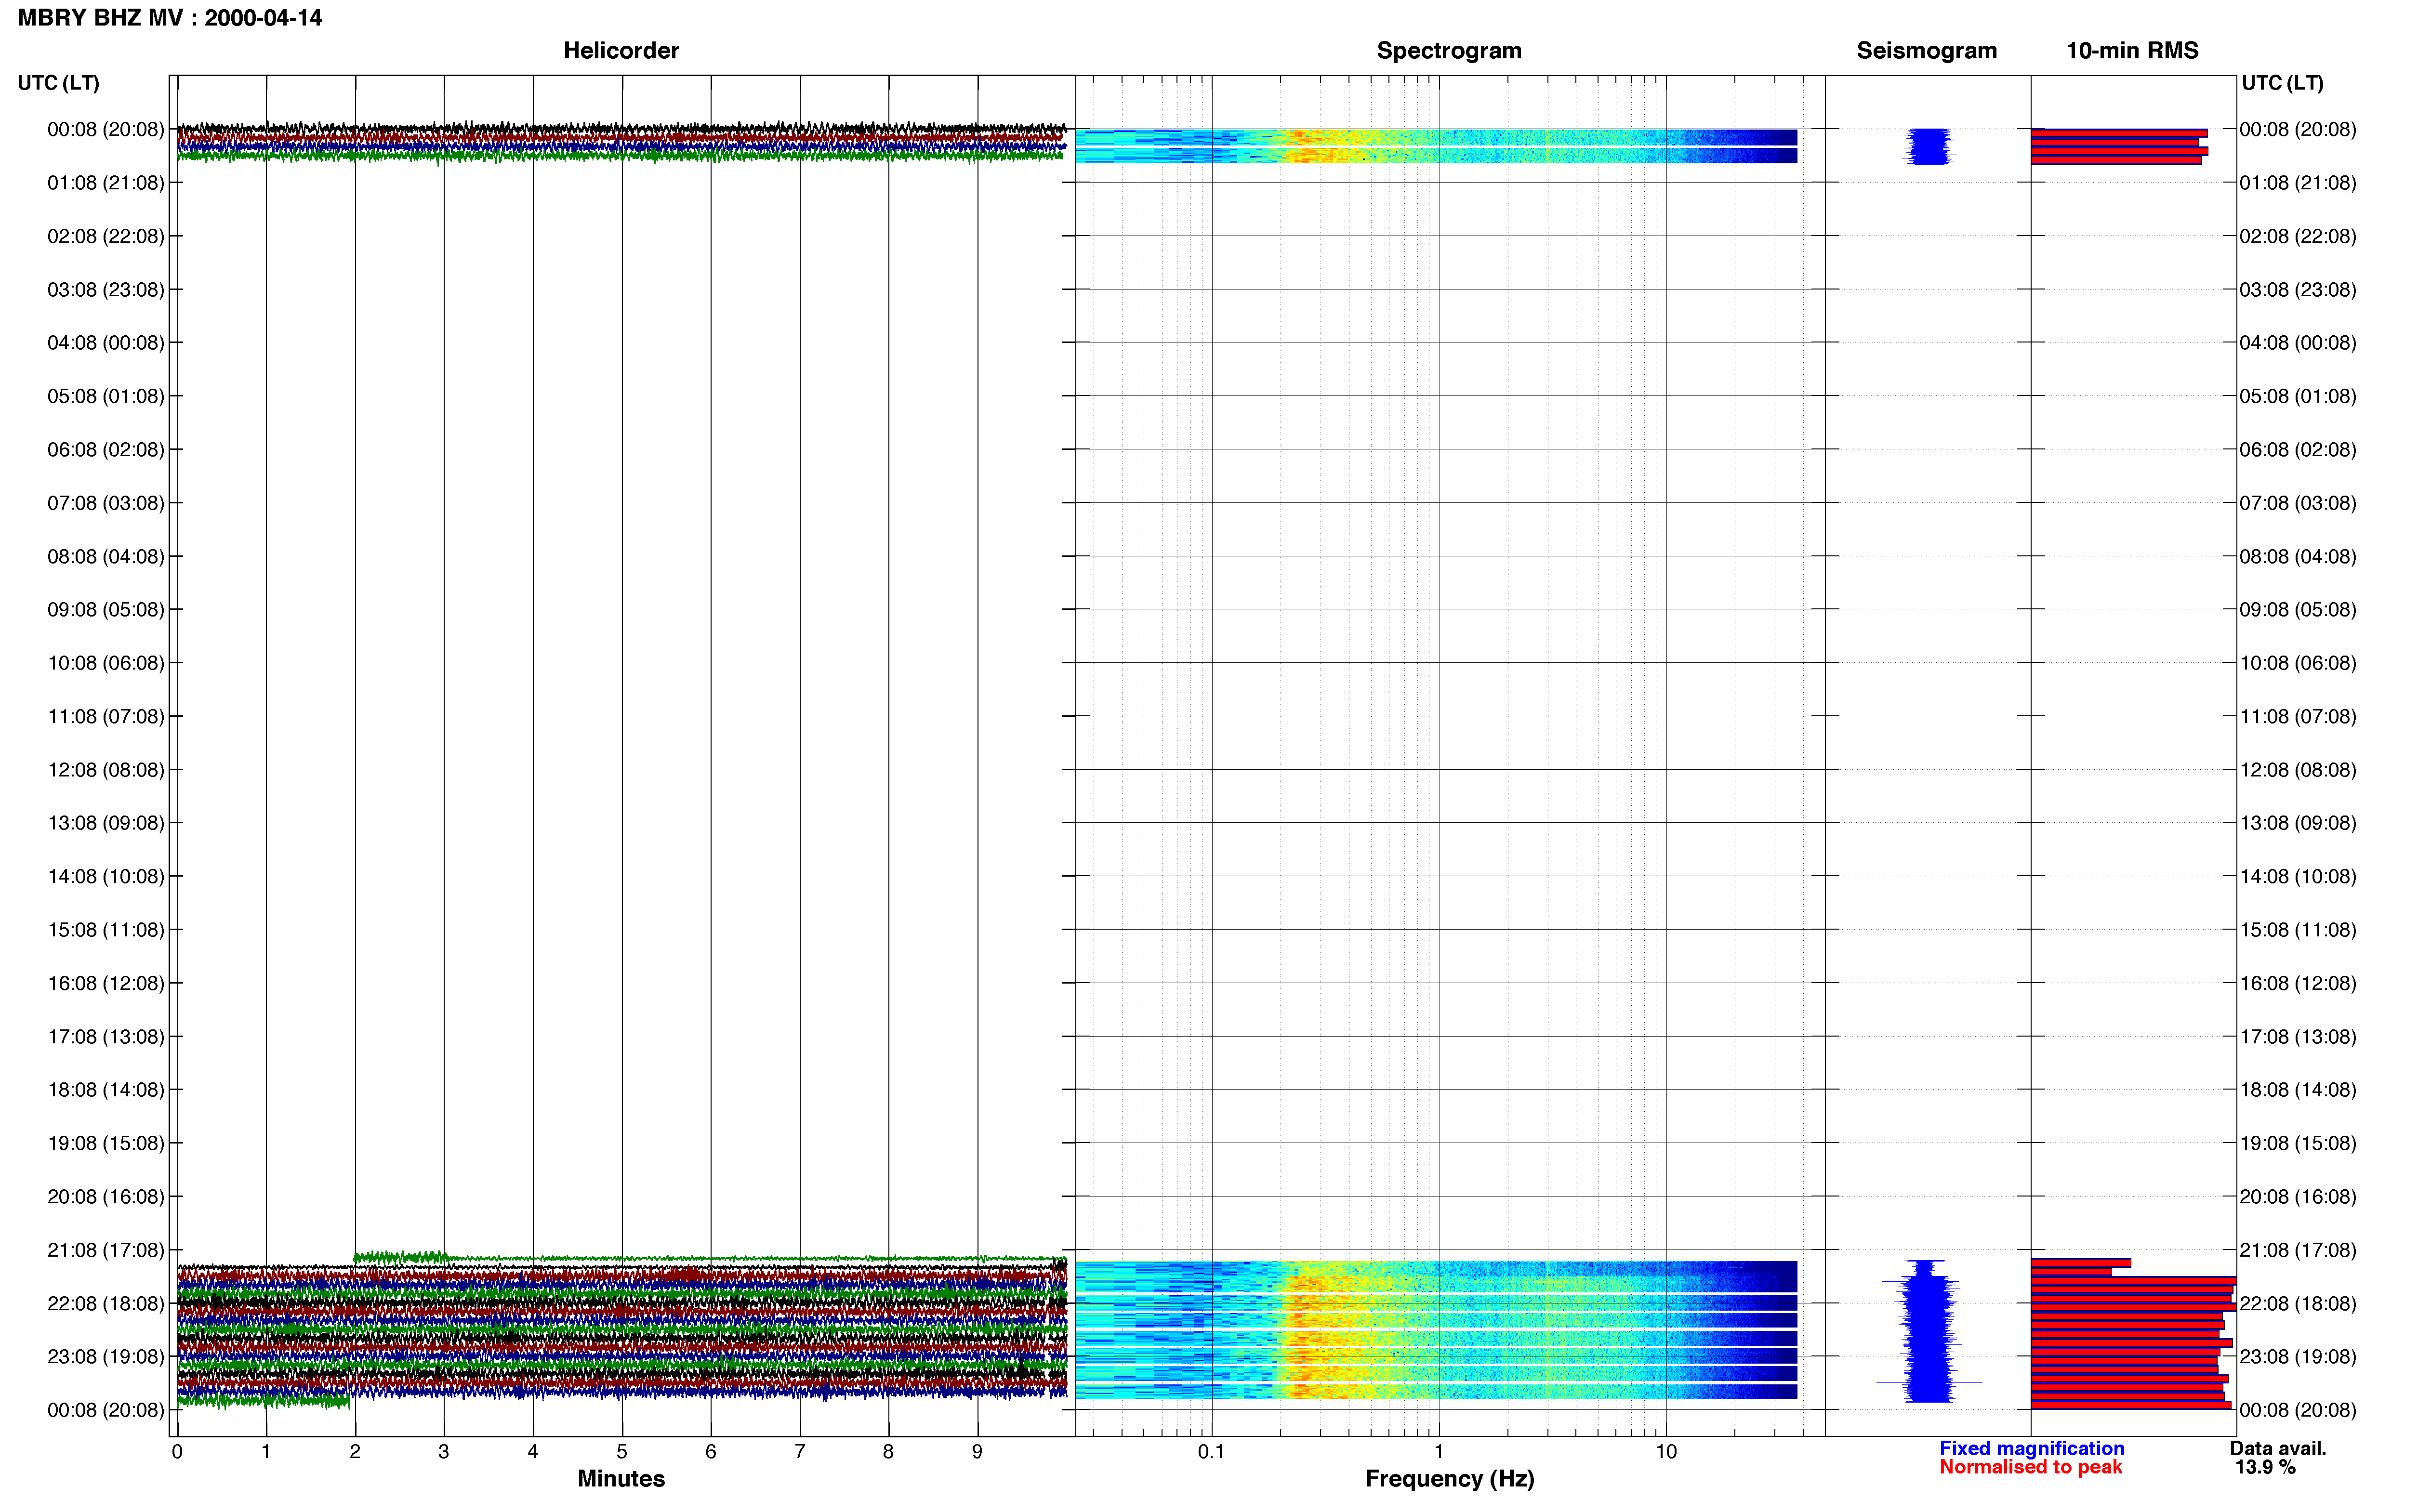Viewport: 2418px width, 1512px height.
Task: Click Helicorder time label 03:08 (23:08)
Action: tap(106, 290)
